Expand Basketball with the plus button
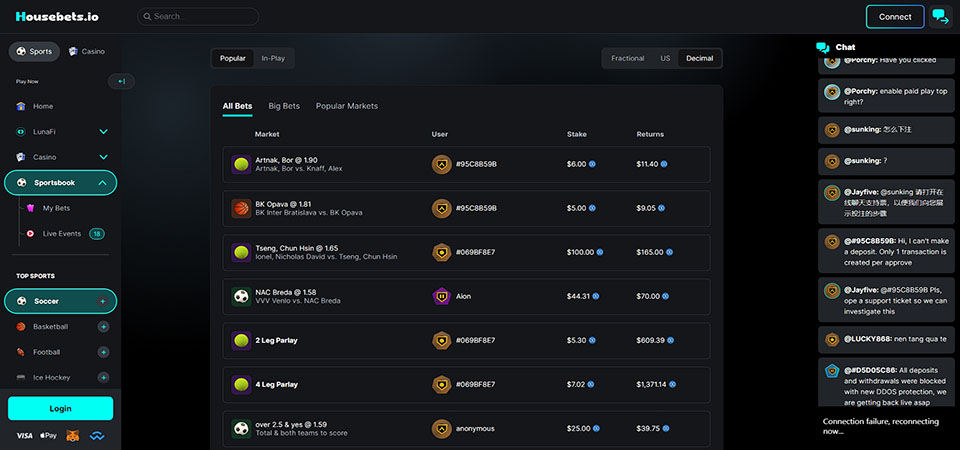This screenshot has height=450, width=960. [x=103, y=327]
